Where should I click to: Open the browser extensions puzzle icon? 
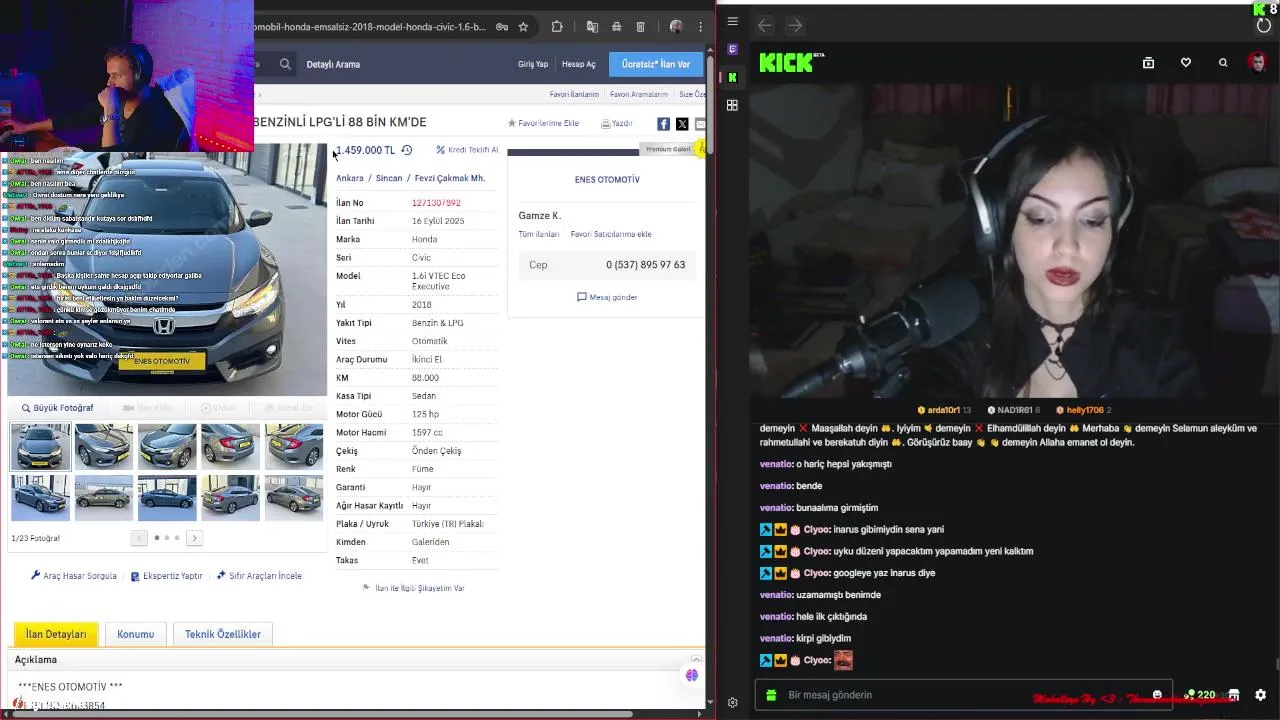click(557, 27)
